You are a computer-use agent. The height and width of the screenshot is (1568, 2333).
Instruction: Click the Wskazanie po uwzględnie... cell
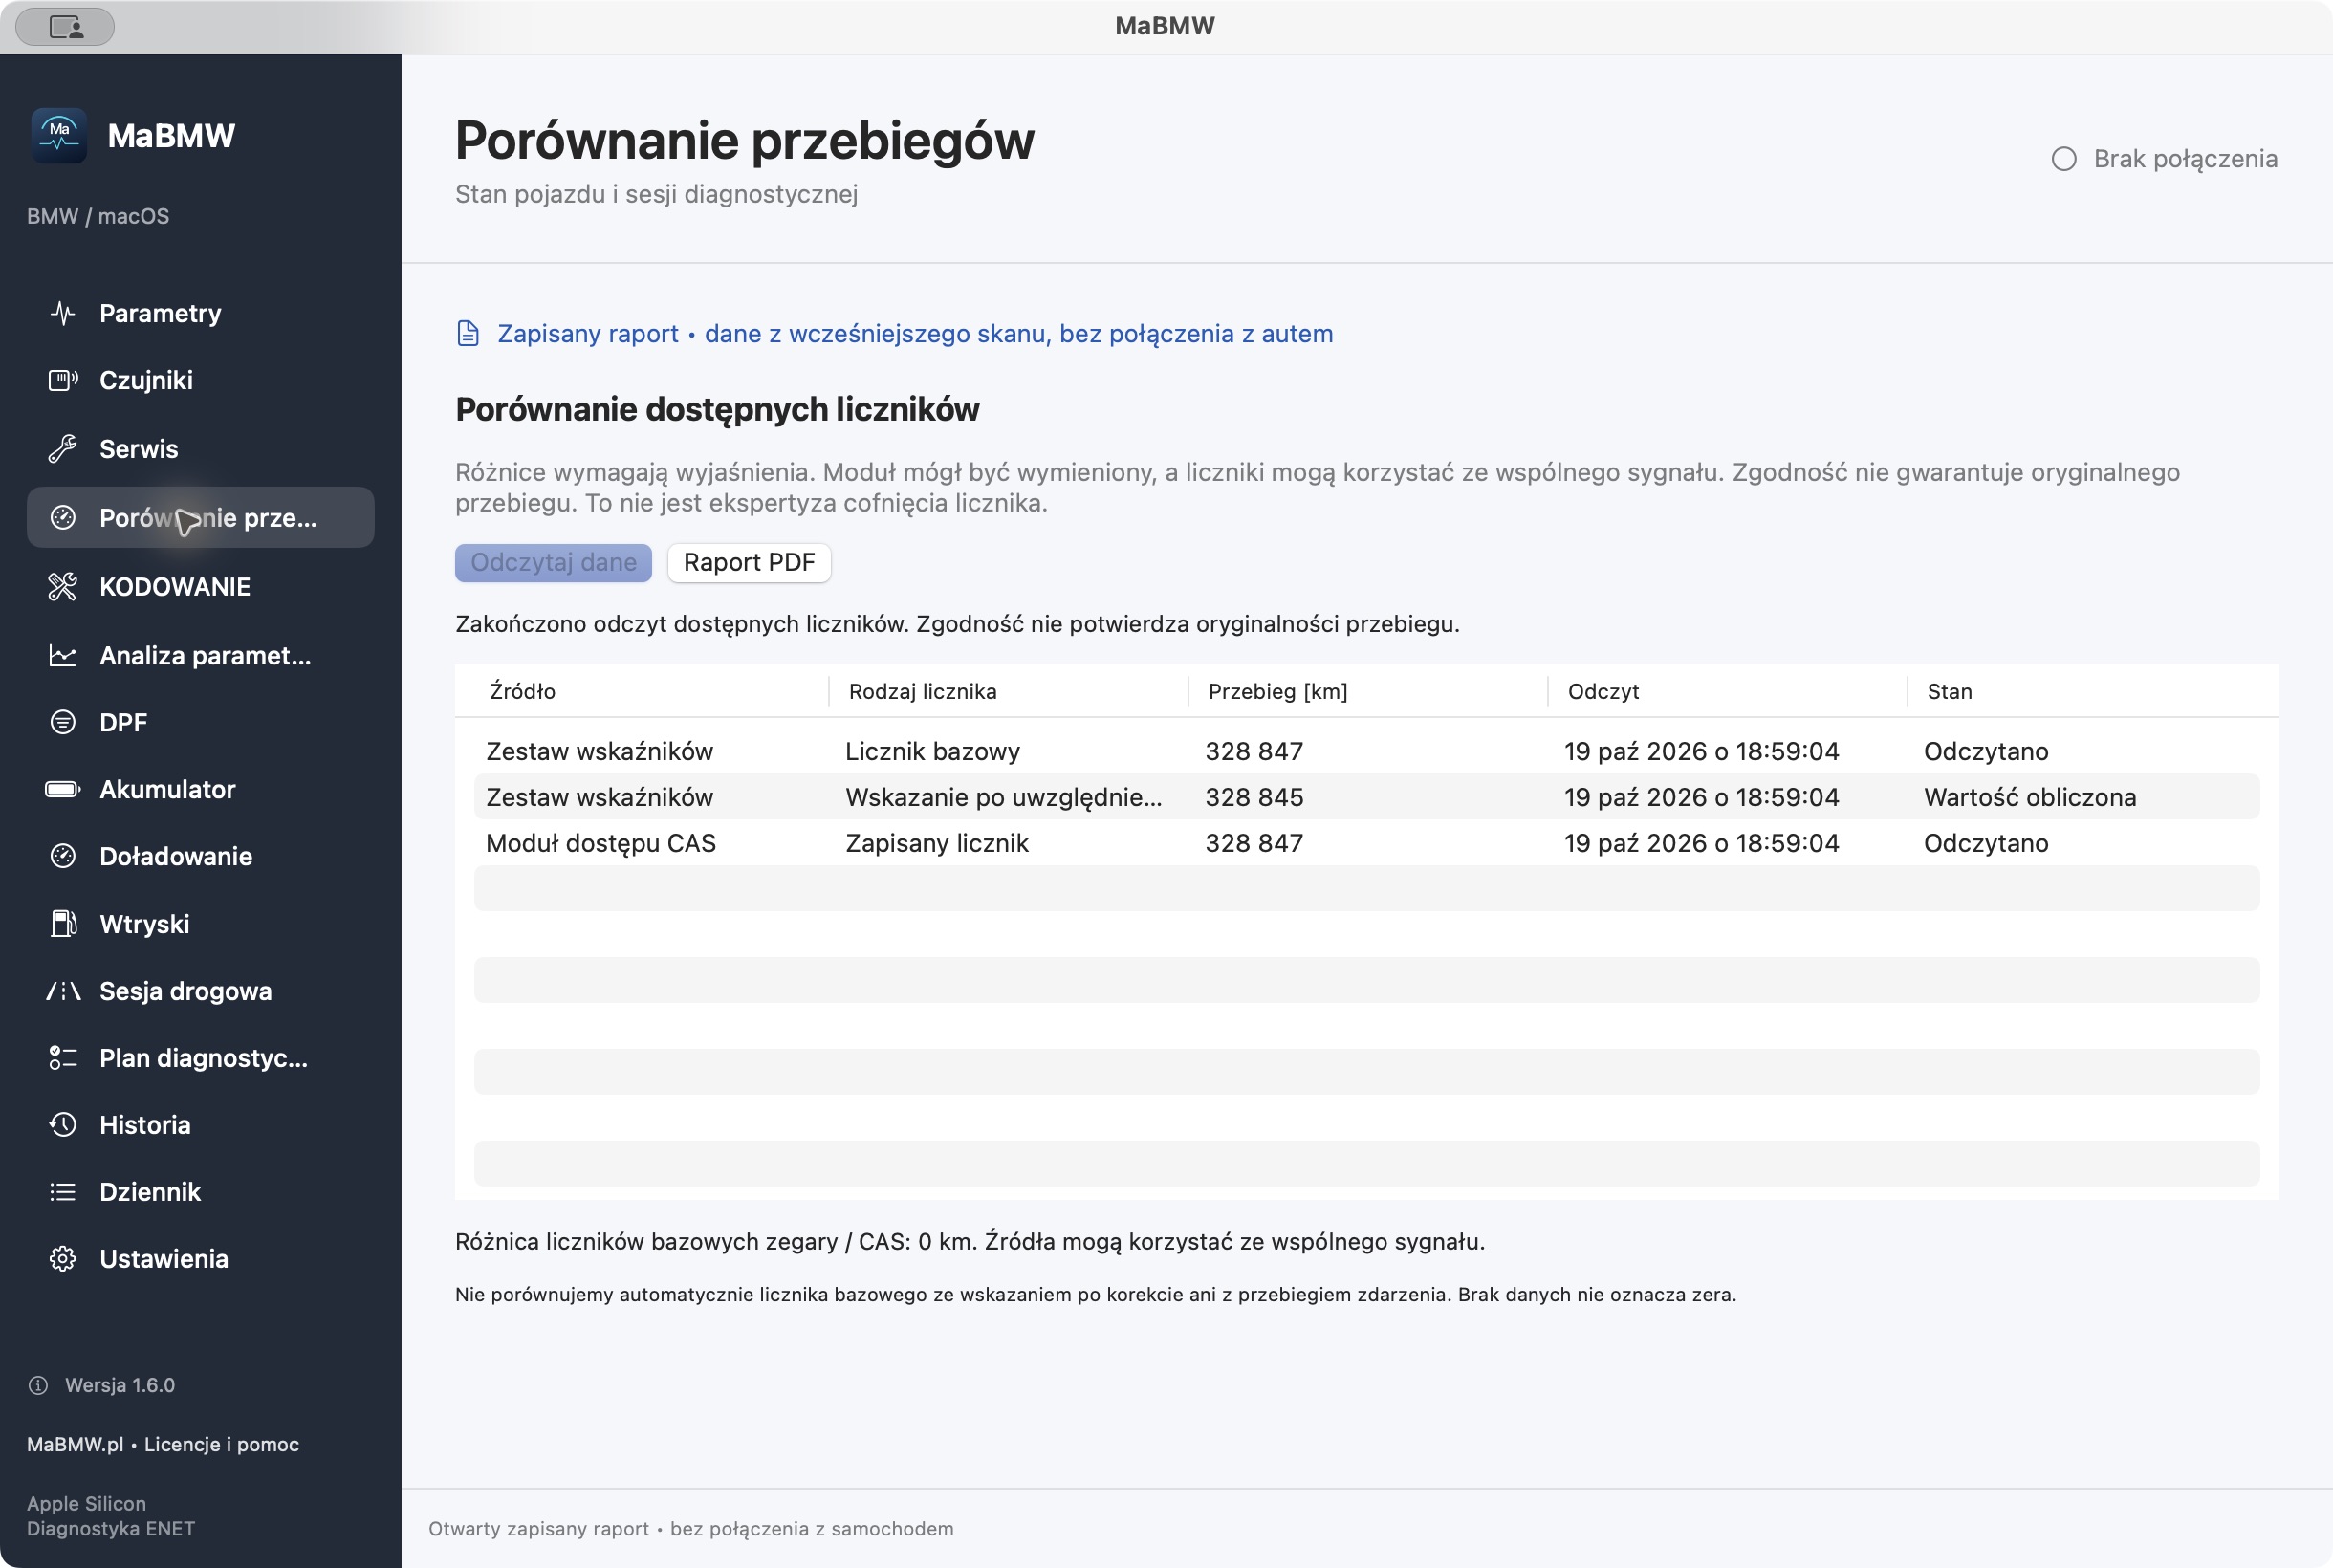1003,797
